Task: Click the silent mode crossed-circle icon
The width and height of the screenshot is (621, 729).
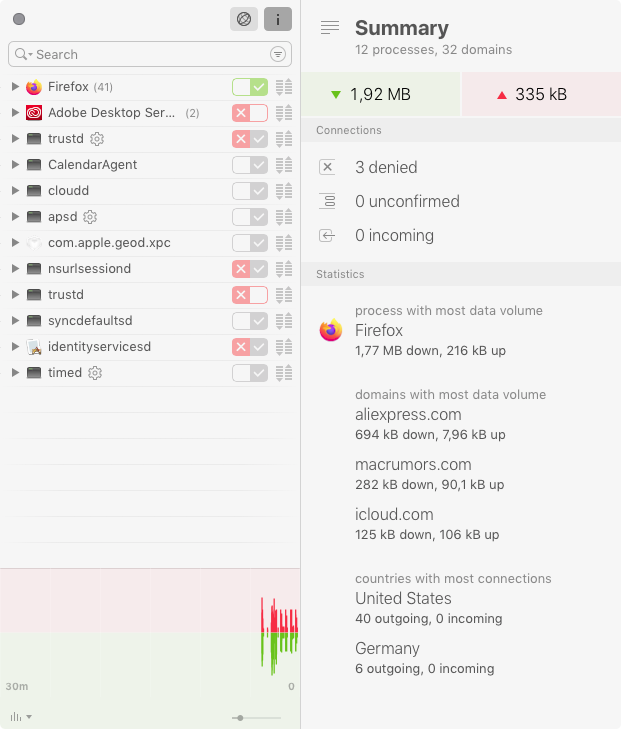Action: coord(243,19)
